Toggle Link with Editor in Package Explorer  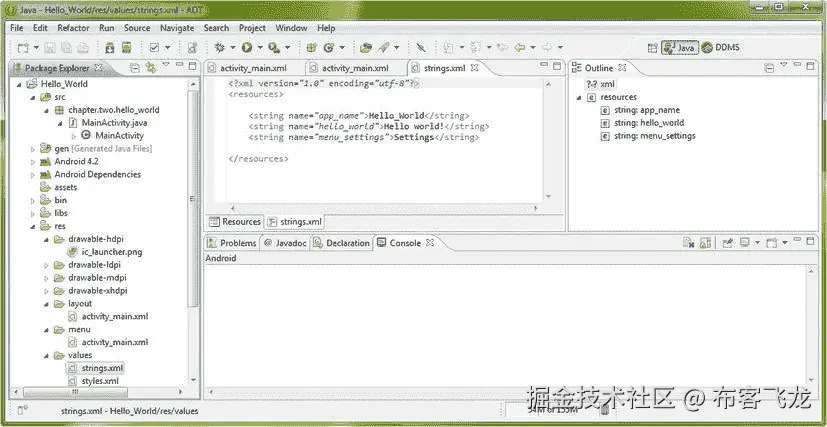click(151, 67)
